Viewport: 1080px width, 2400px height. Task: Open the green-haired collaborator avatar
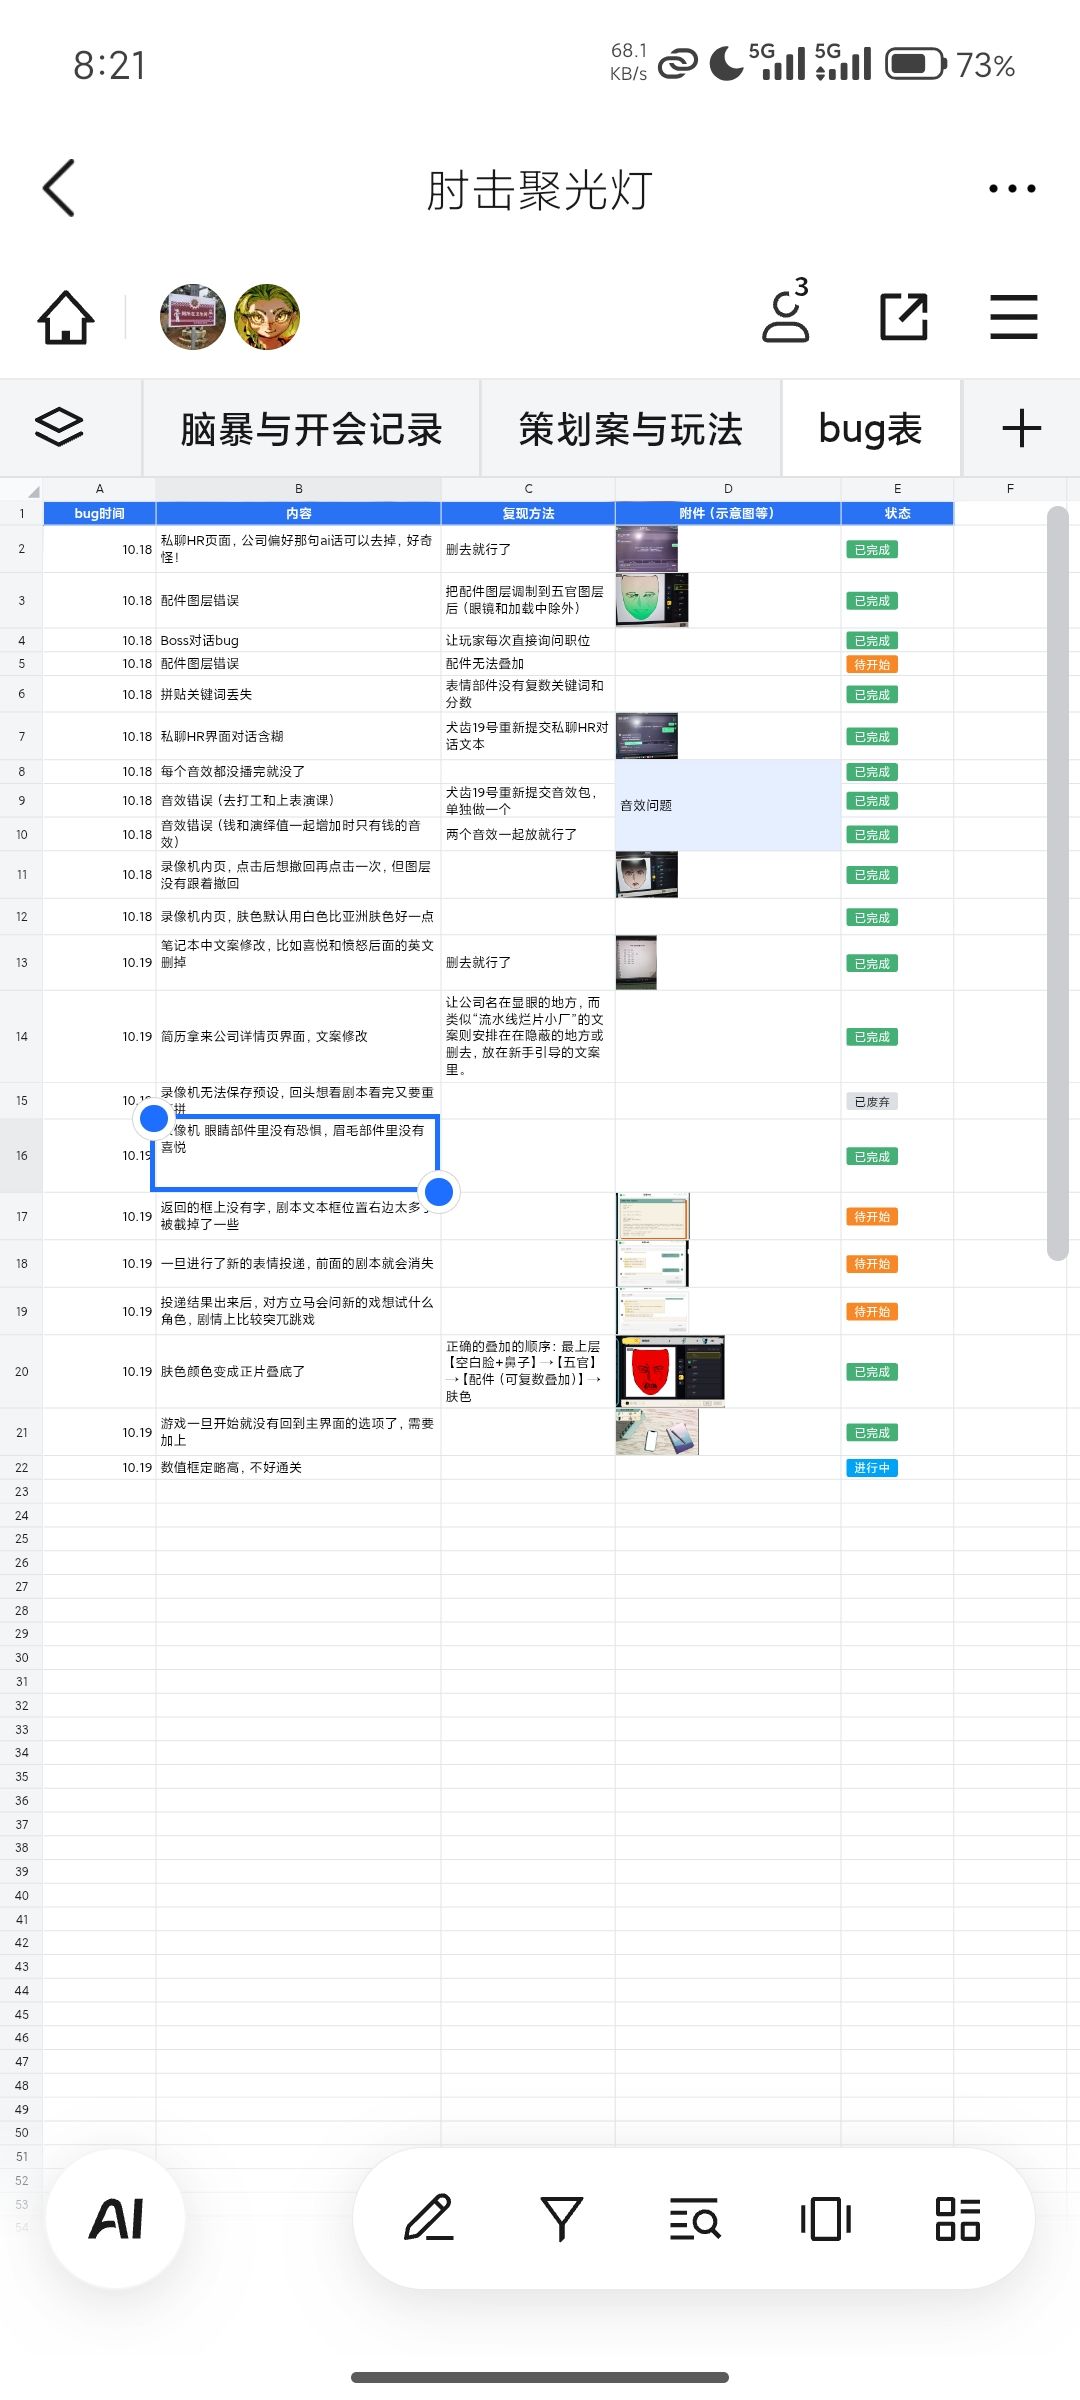[x=267, y=317]
